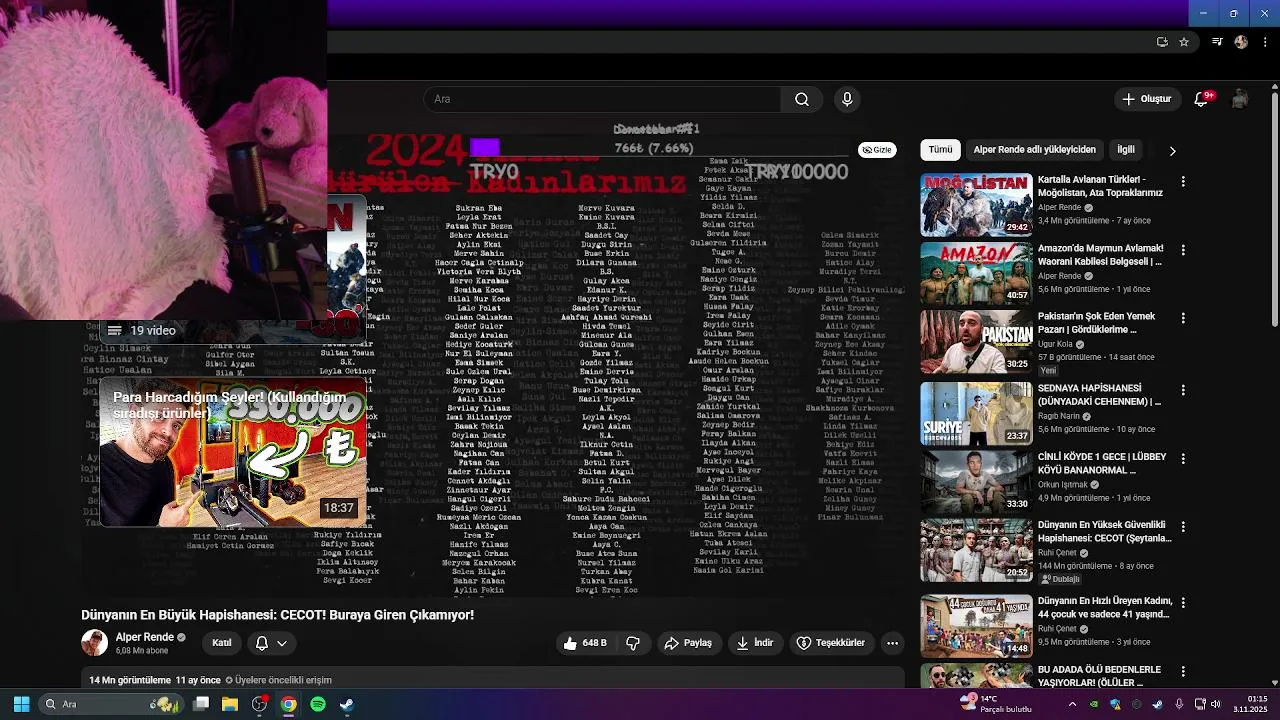Click Orkun Işıtmak channel name
The image size is (1280, 720).
pos(1063,485)
